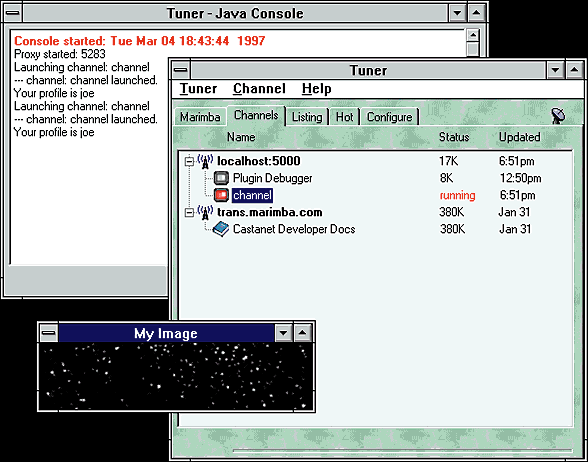Select the Hot tab
The width and height of the screenshot is (588, 462).
pos(344,117)
